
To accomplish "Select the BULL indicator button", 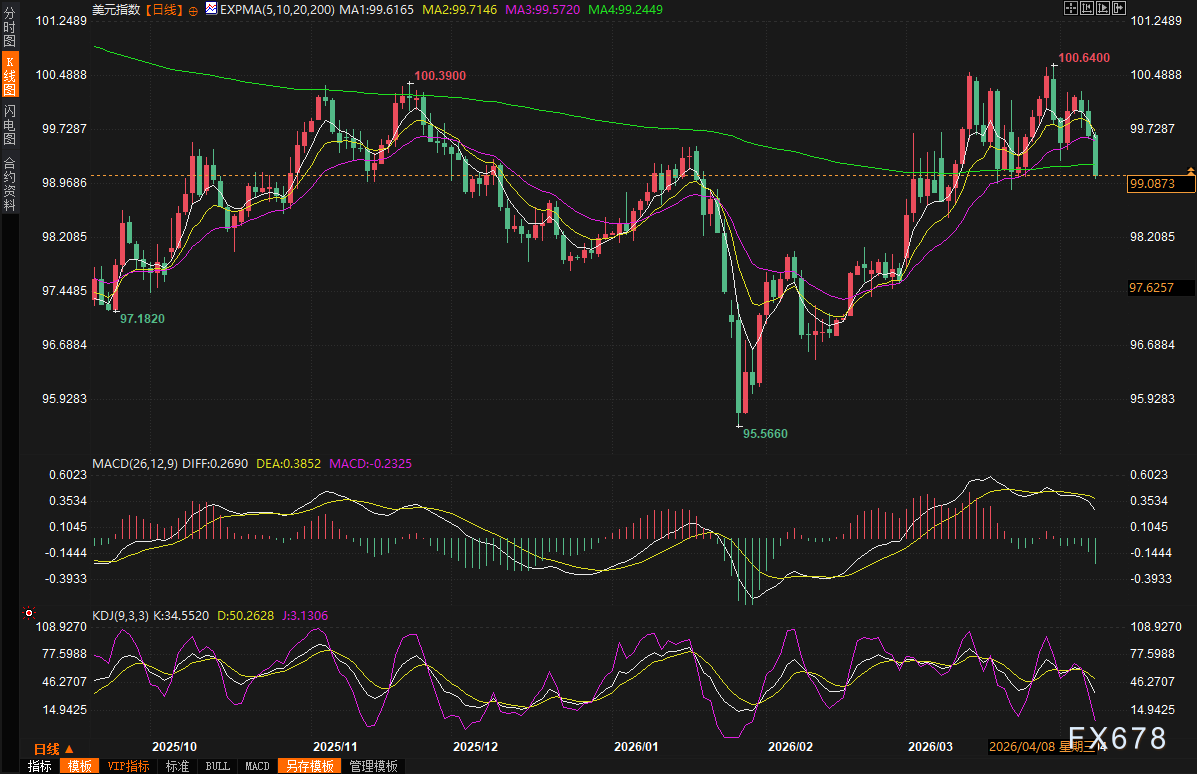I will (x=217, y=766).
